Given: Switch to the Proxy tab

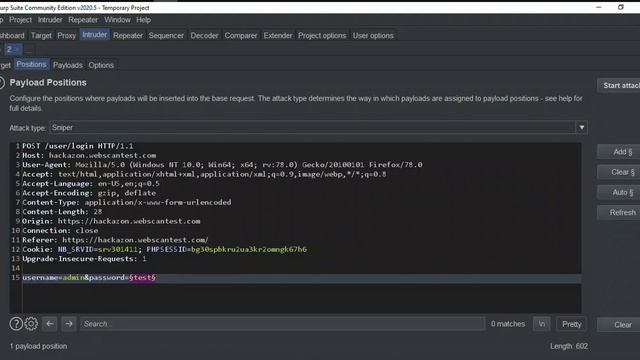Looking at the screenshot, I should tap(67, 36).
